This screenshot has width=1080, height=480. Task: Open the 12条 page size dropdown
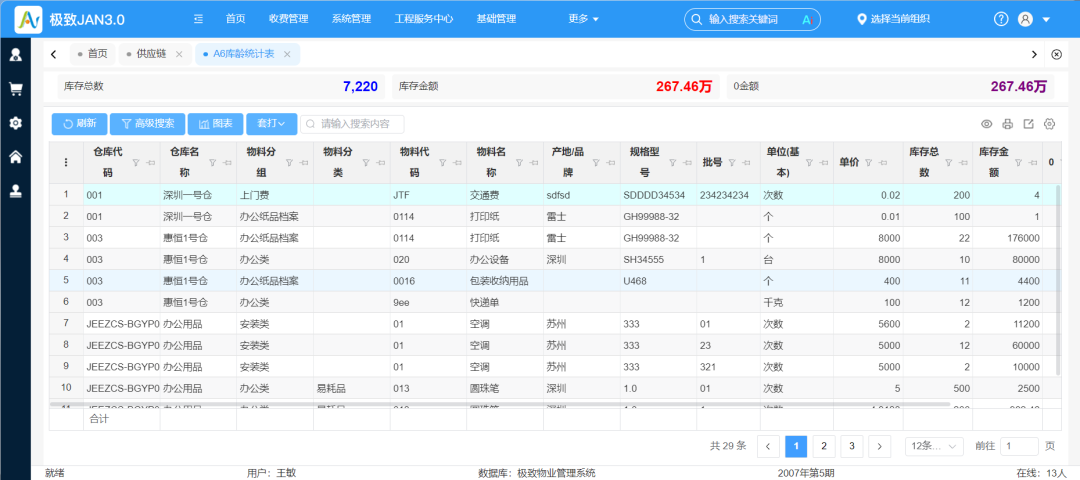934,446
